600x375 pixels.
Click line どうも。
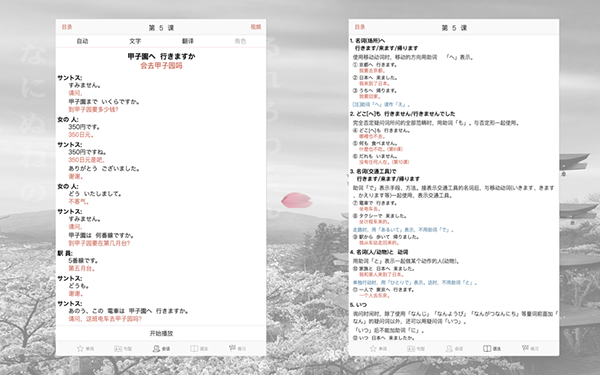pos(79,286)
